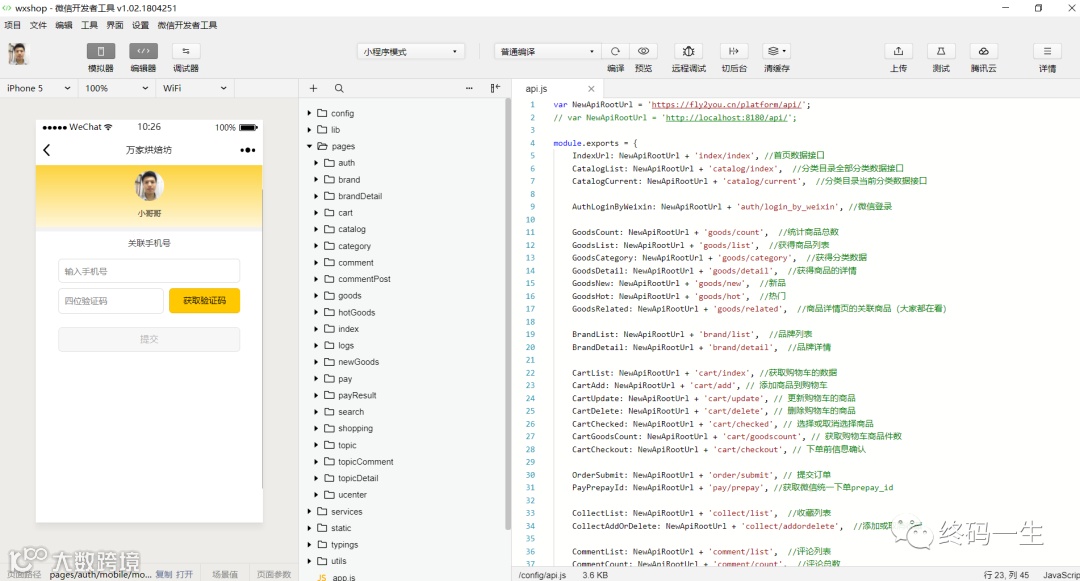1080x581 pixels.
Task: Toggle the simulator (模拟器) panel
Action: click(x=100, y=51)
